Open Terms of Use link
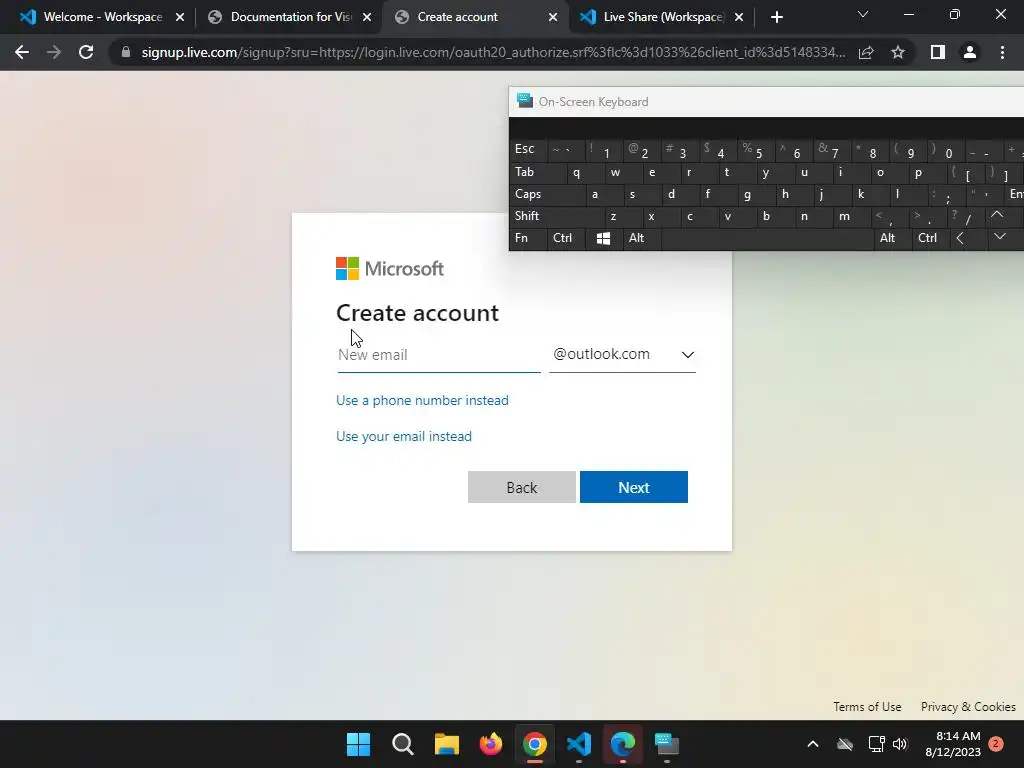Image resolution: width=1024 pixels, height=768 pixels. 867,707
